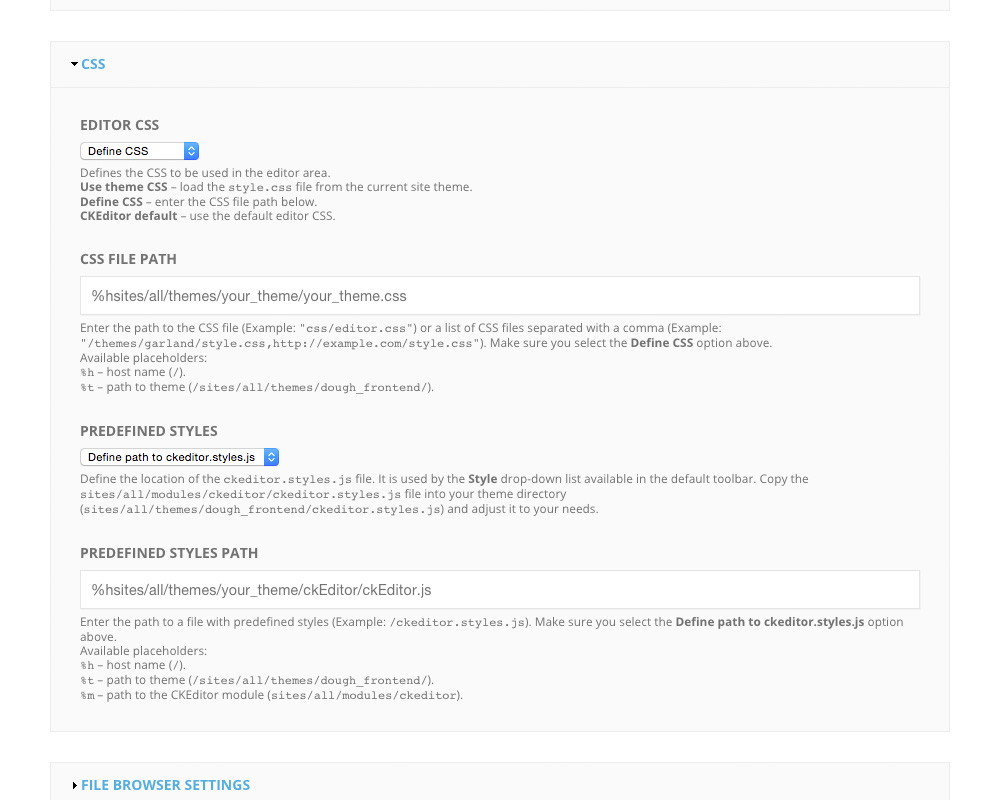Collapse the CSS section triangle
Image resolution: width=1000 pixels, height=800 pixels.
(75, 64)
